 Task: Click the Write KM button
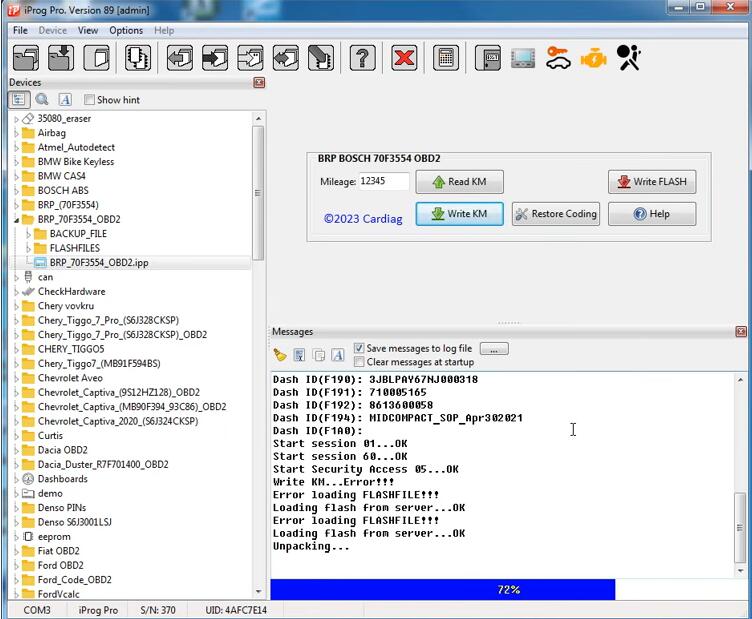tap(459, 214)
